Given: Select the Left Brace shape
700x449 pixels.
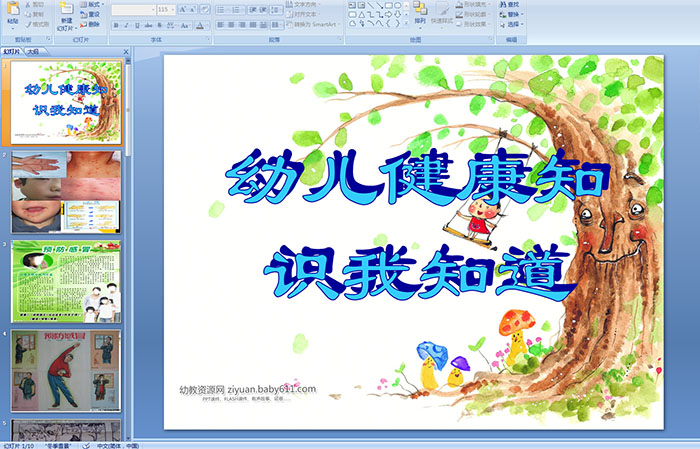Looking at the screenshot, I should [x=389, y=23].
